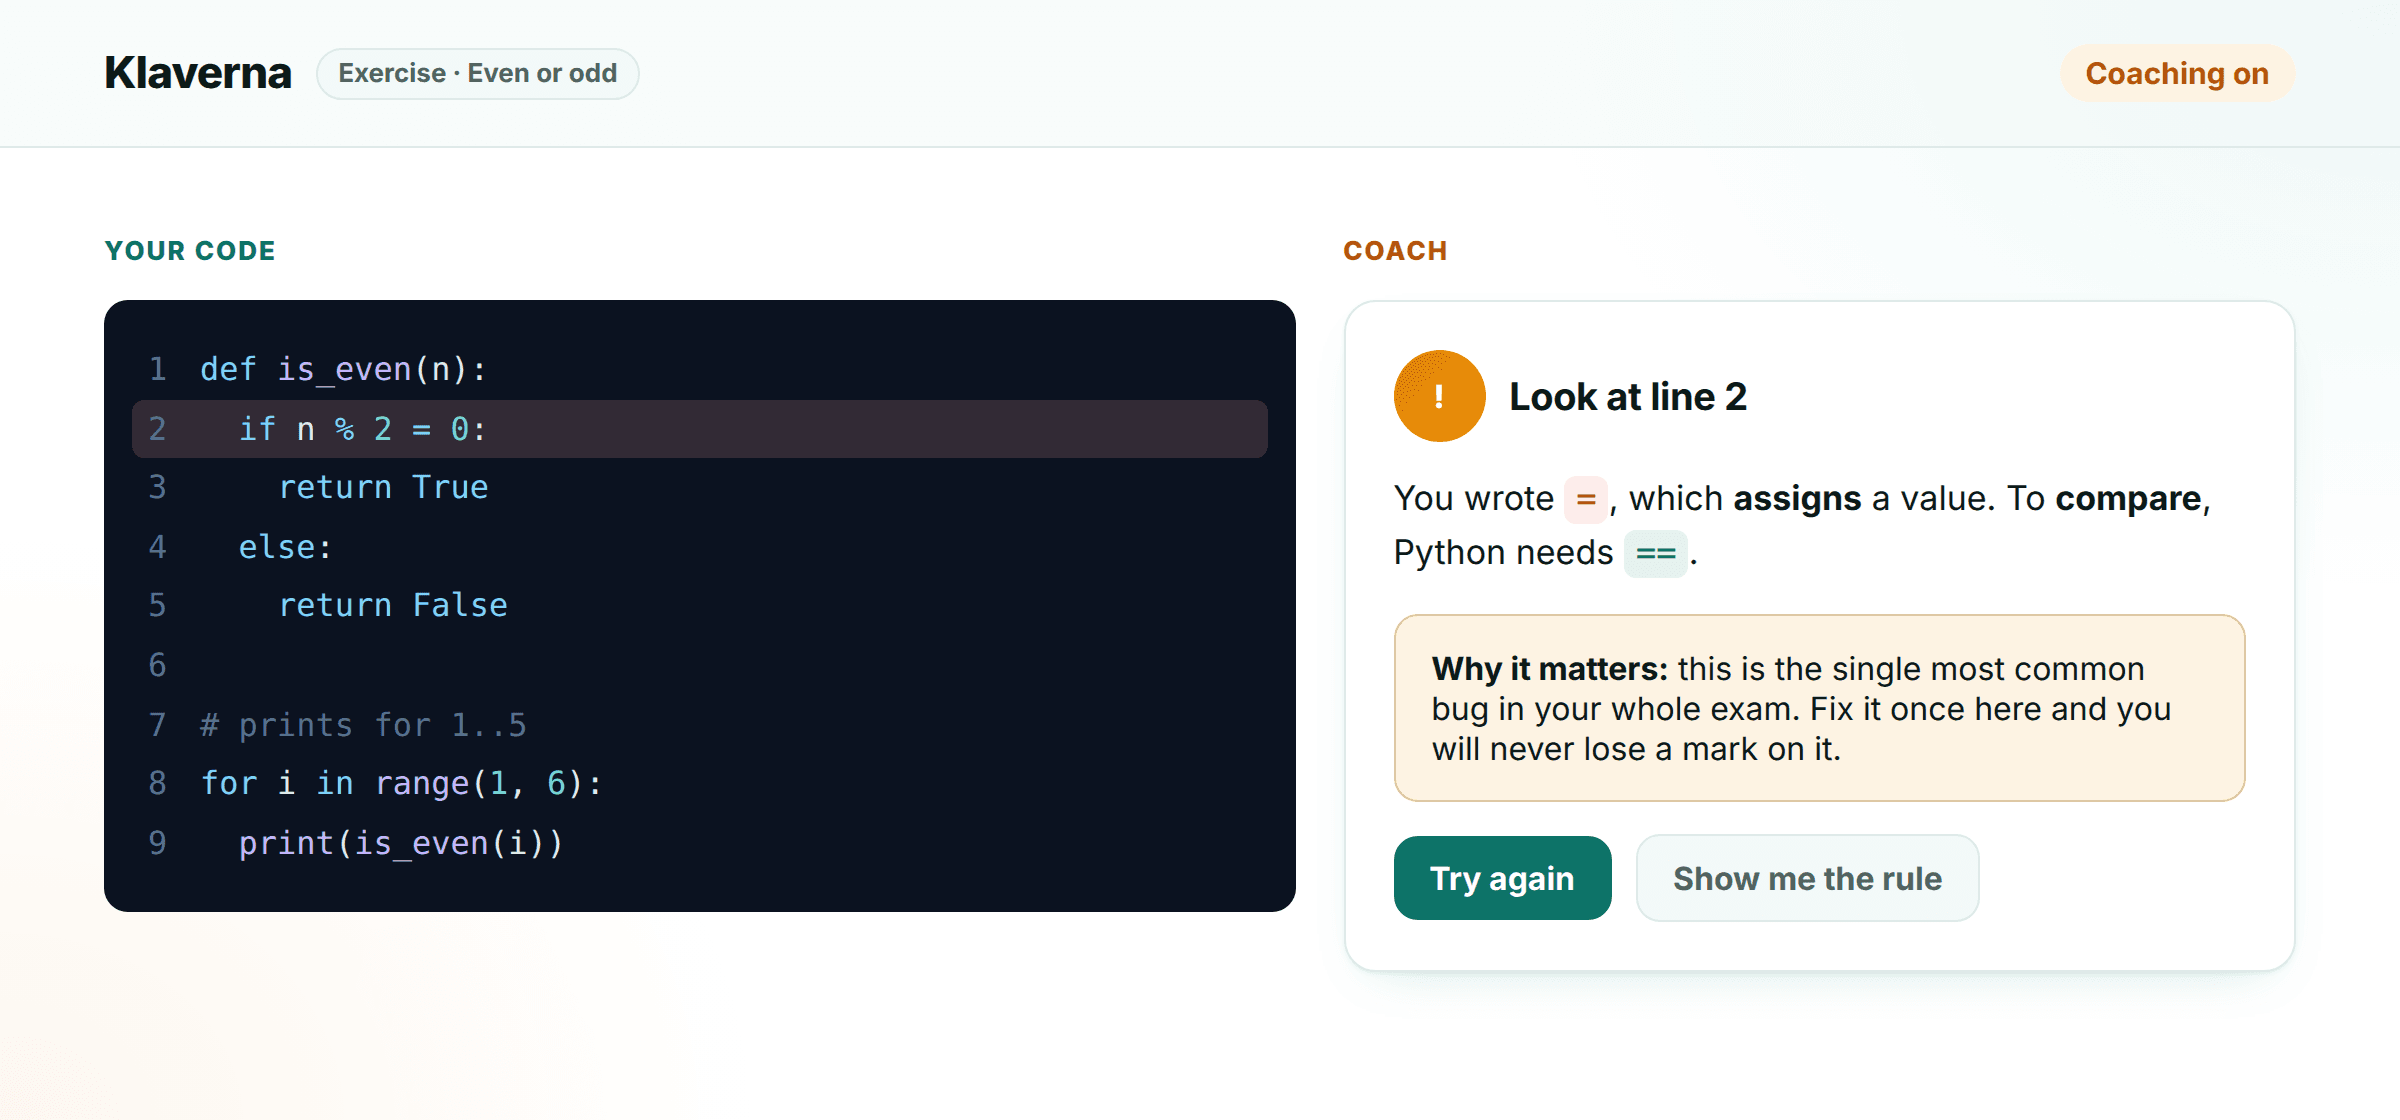Click the line number 1 in gutter
2400x1120 pixels.
point(157,369)
